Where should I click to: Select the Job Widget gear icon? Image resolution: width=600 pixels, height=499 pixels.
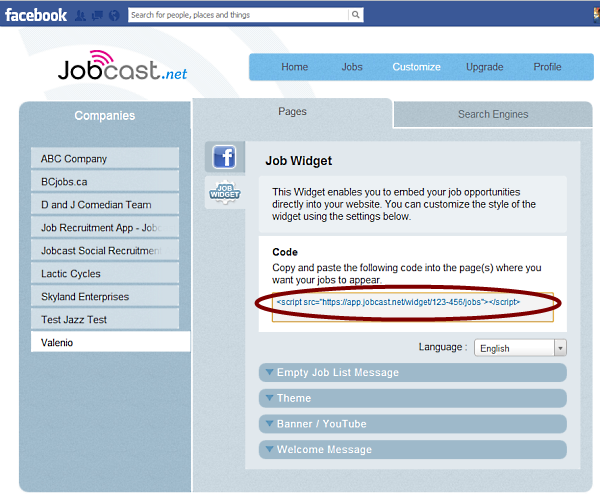click(x=225, y=192)
